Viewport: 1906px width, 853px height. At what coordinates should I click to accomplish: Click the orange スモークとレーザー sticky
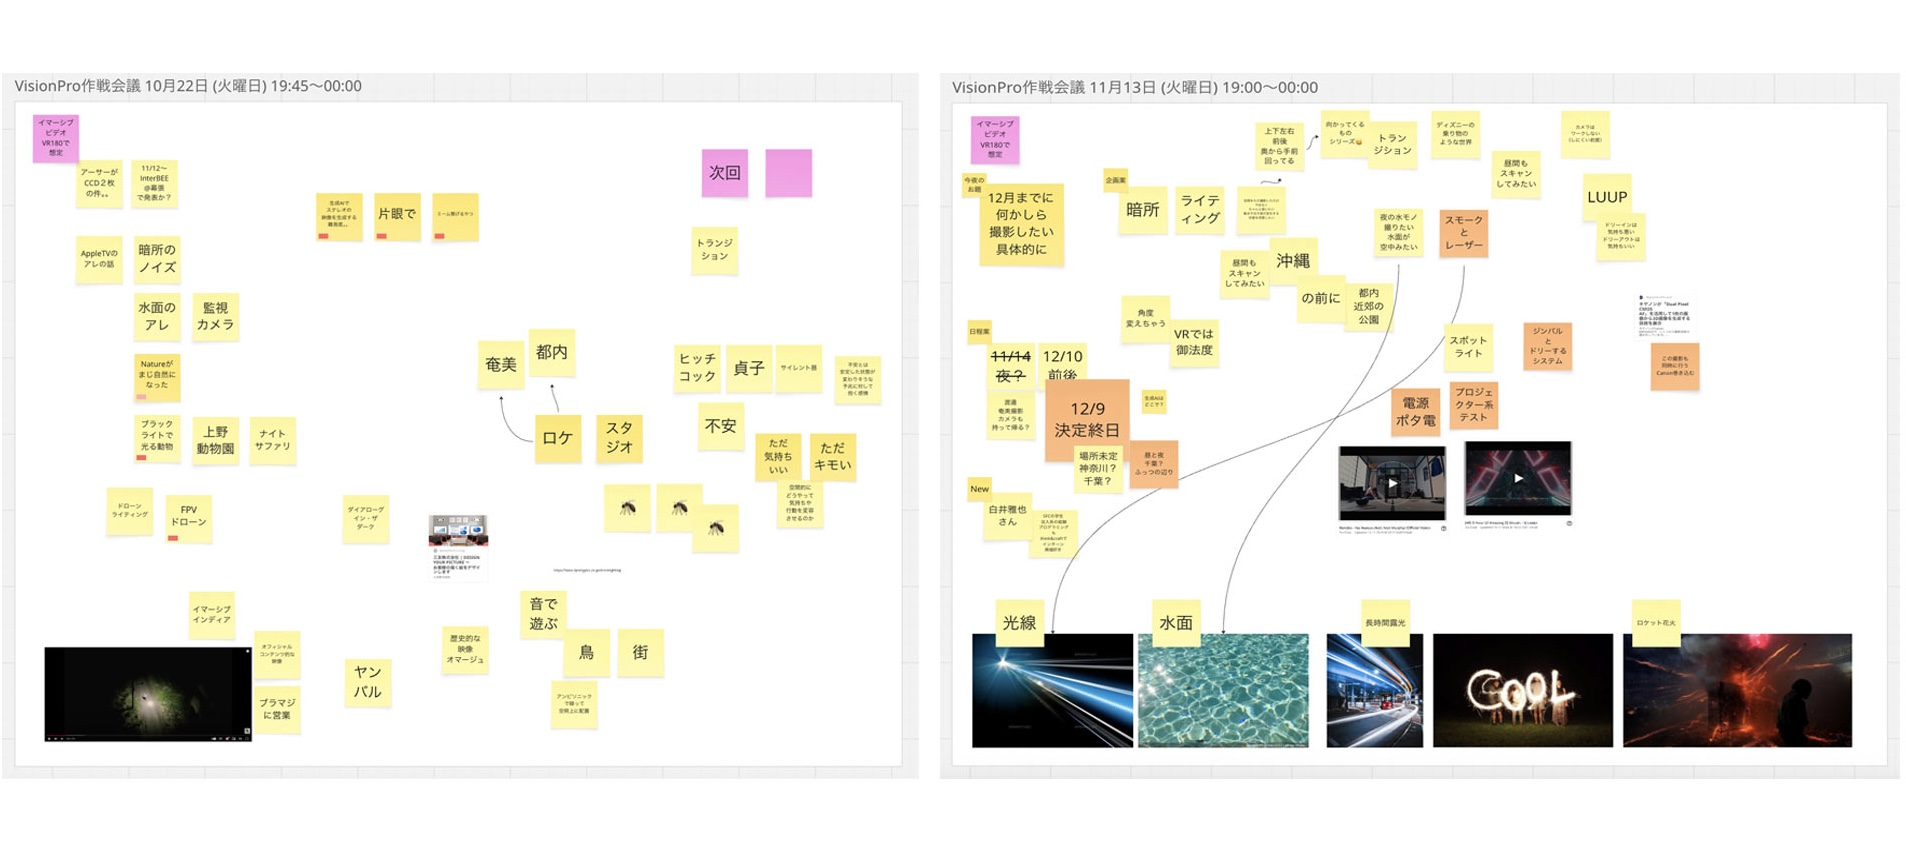pyautogui.click(x=1463, y=232)
